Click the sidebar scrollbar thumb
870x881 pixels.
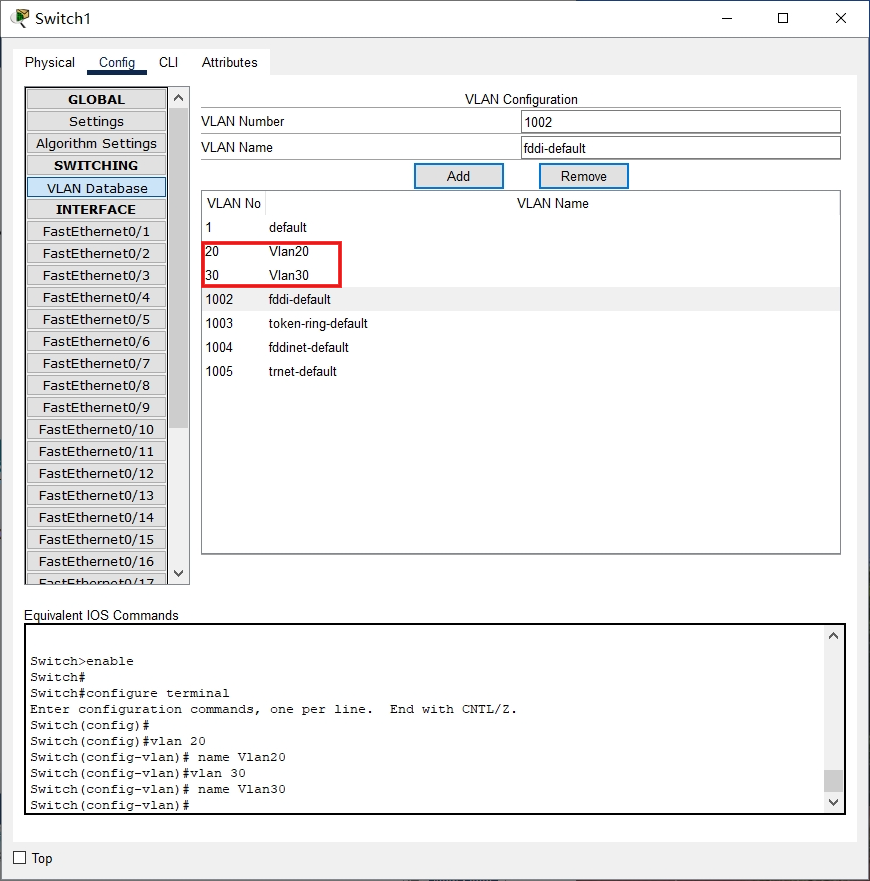(x=179, y=268)
